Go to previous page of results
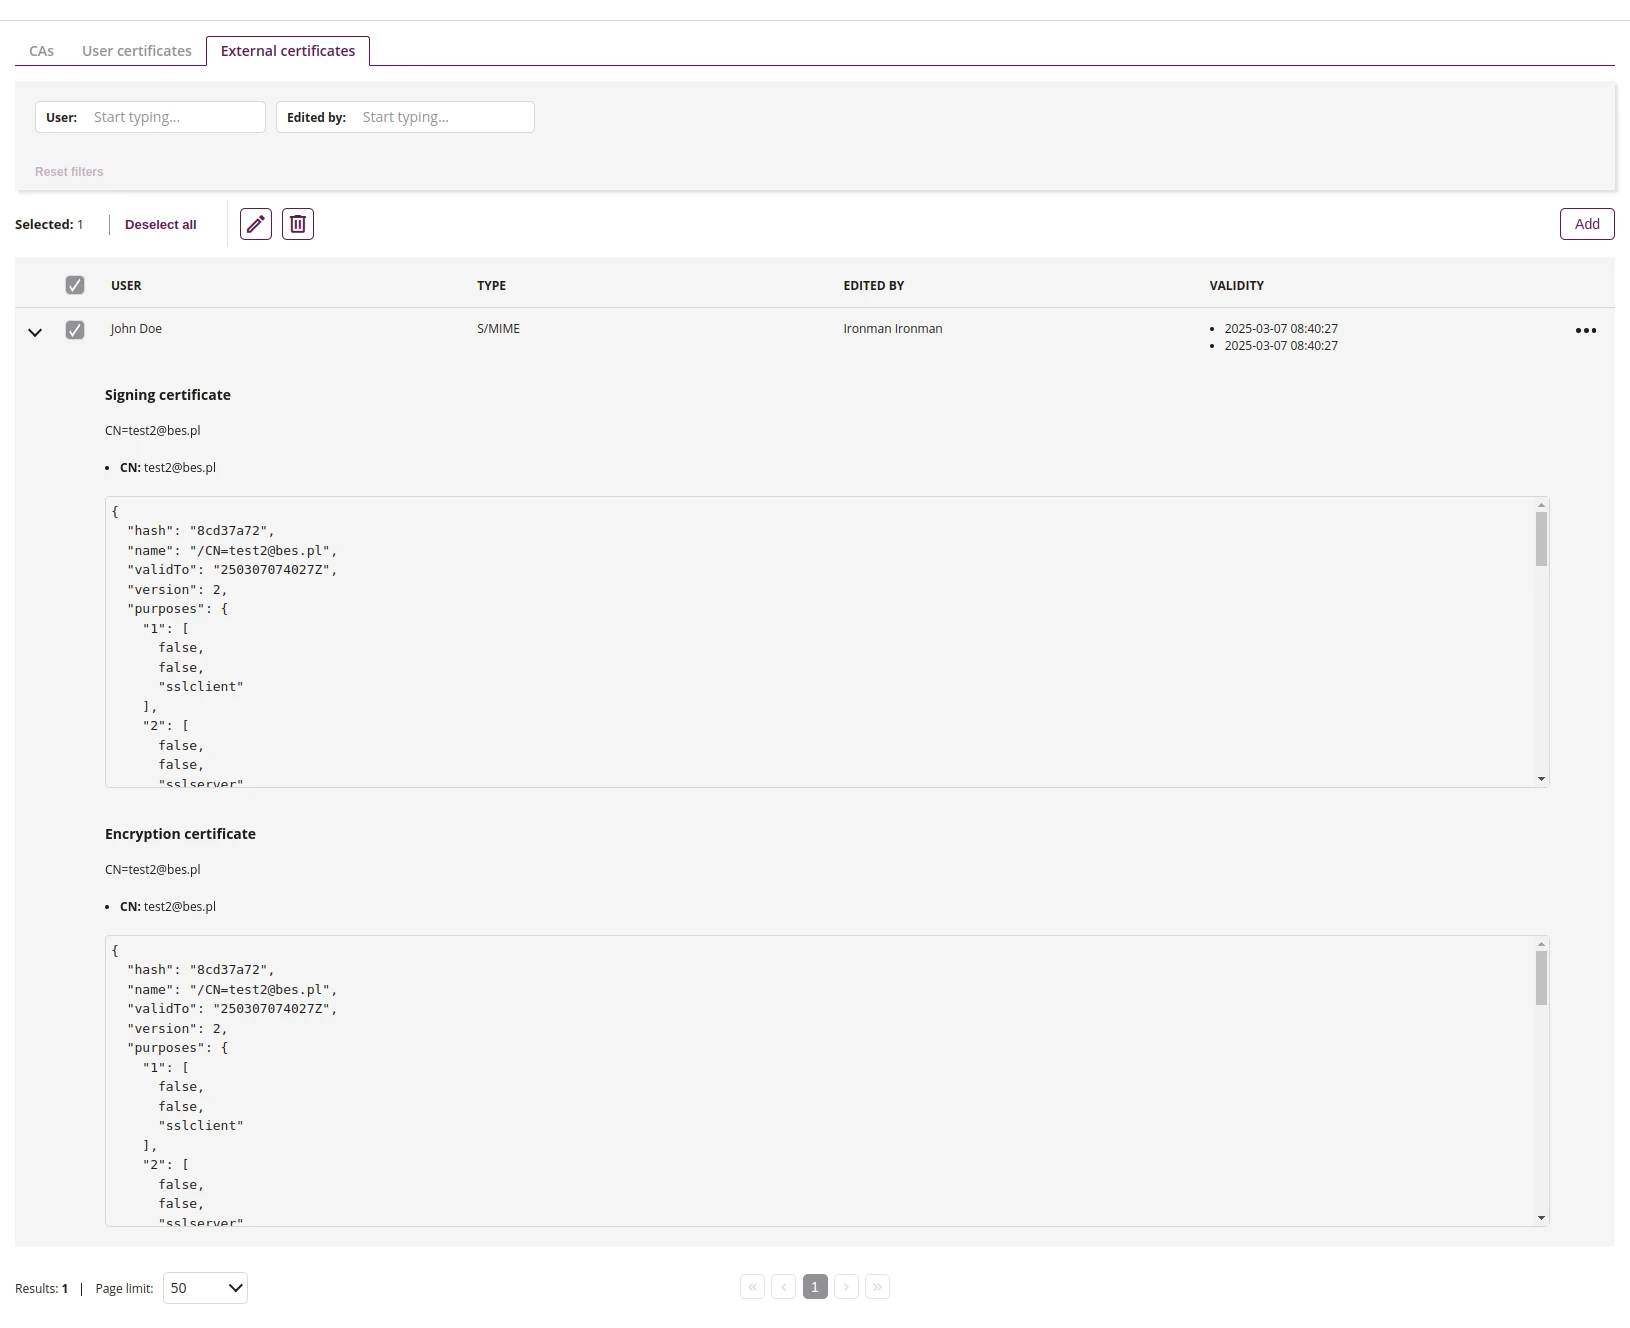 (784, 1287)
